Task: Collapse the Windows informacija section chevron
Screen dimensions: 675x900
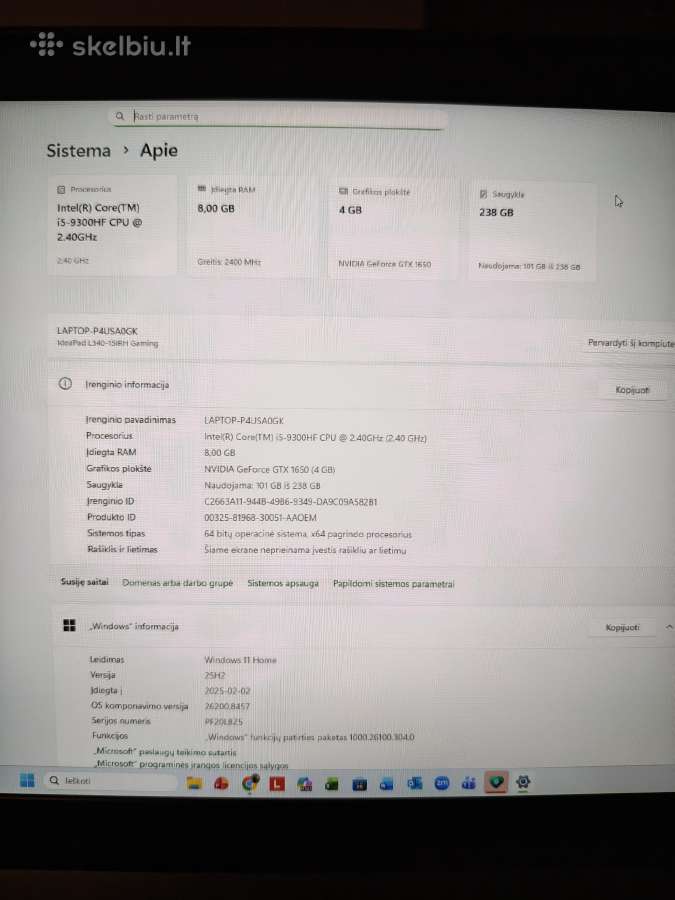Action: (x=669, y=627)
